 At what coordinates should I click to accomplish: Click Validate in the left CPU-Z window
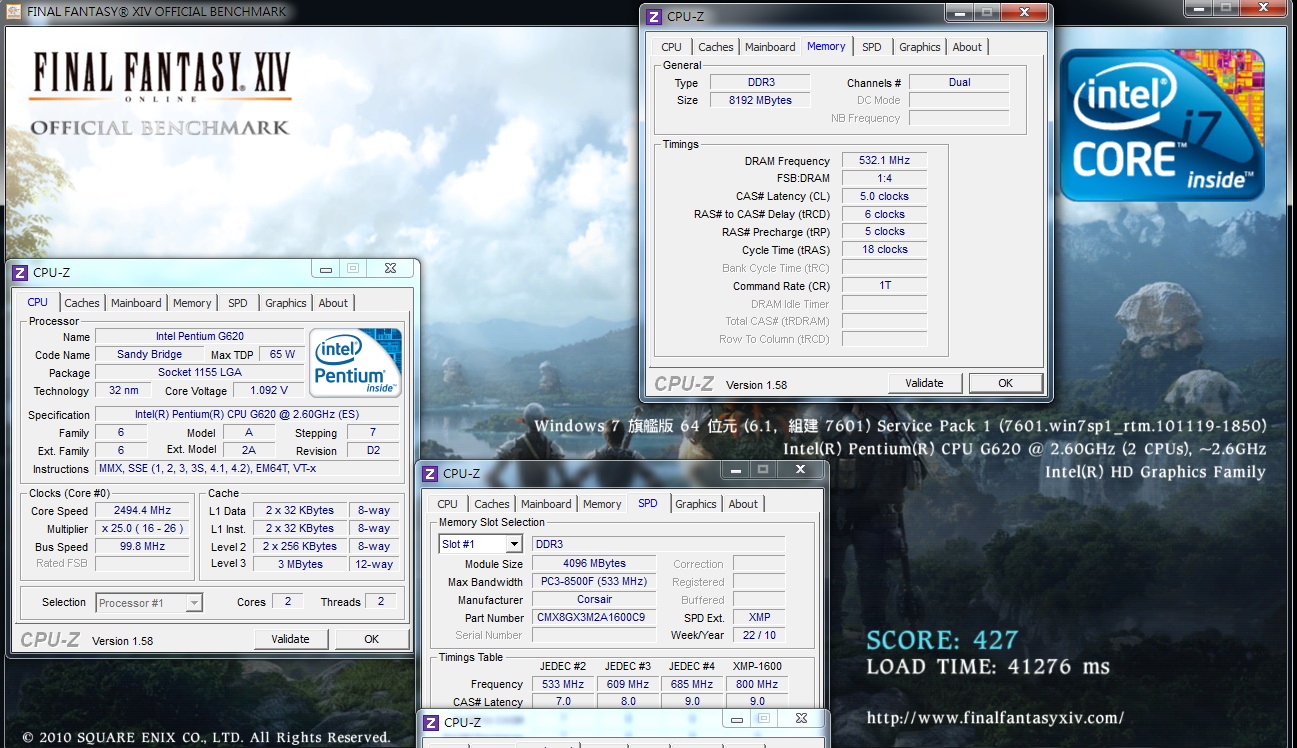290,639
